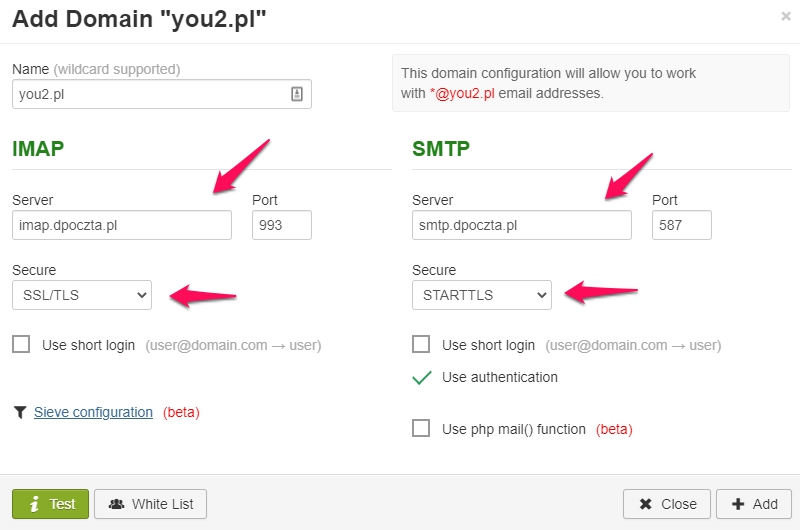Click the filter funnel icon beside Sieve configuration
This screenshot has height=530, width=800.
click(x=20, y=412)
